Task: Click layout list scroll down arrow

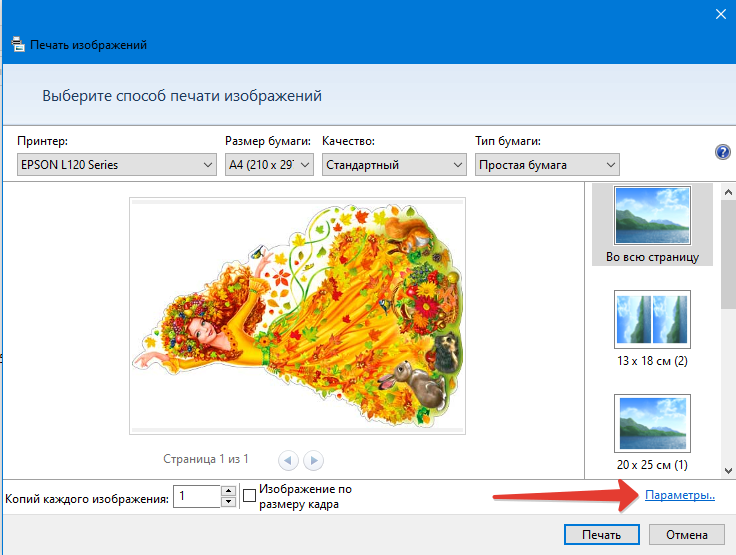Action: click(728, 470)
